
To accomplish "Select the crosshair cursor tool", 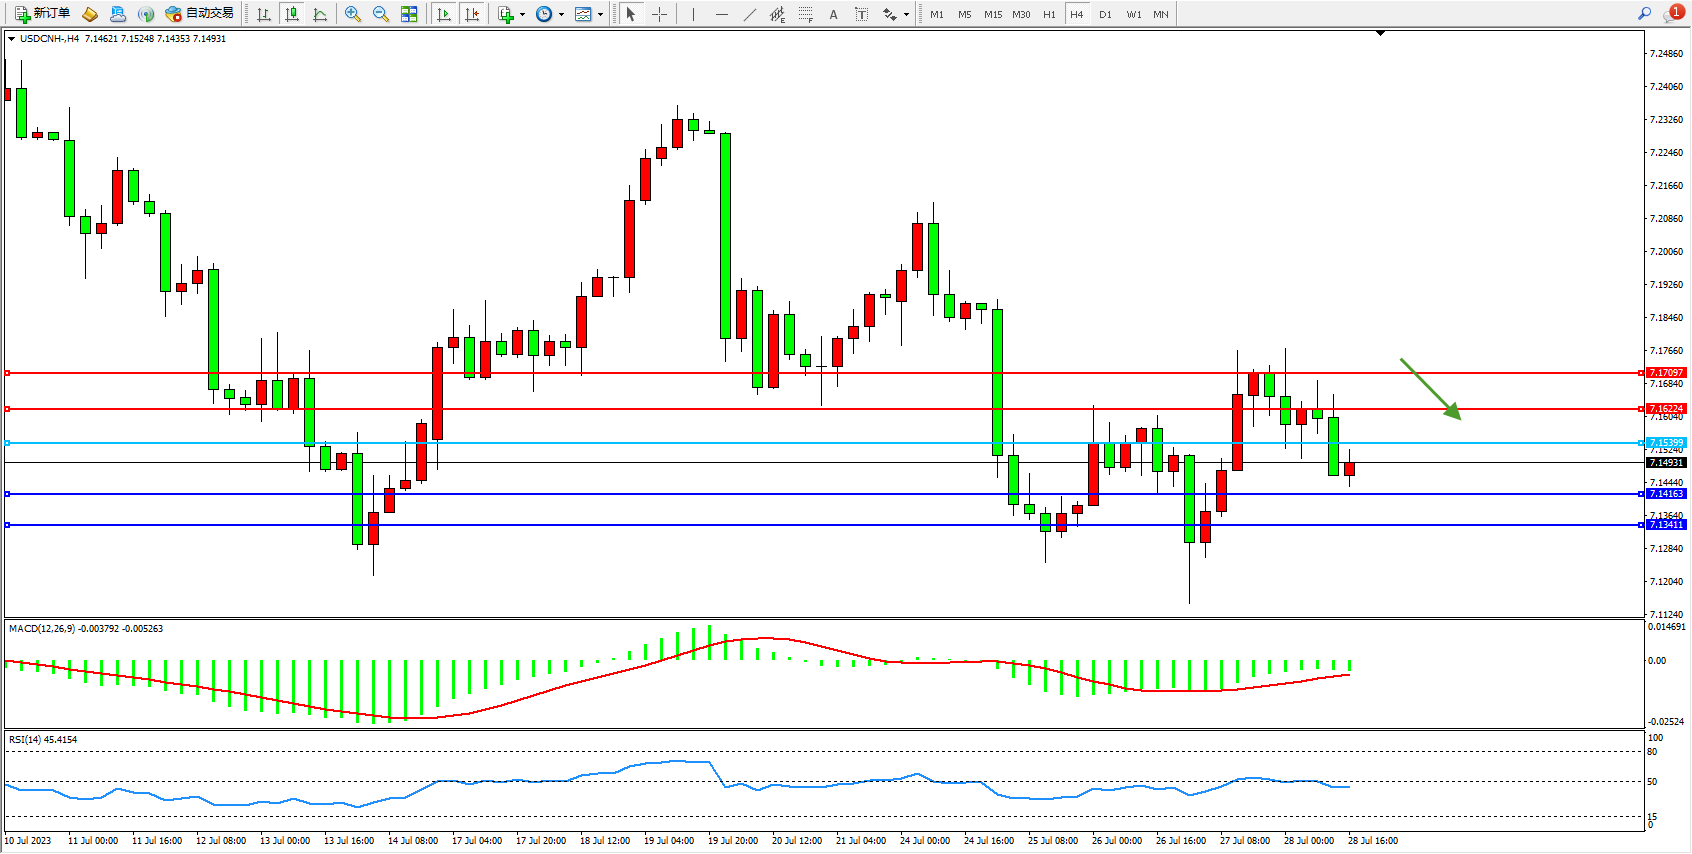I will pyautogui.click(x=660, y=14).
